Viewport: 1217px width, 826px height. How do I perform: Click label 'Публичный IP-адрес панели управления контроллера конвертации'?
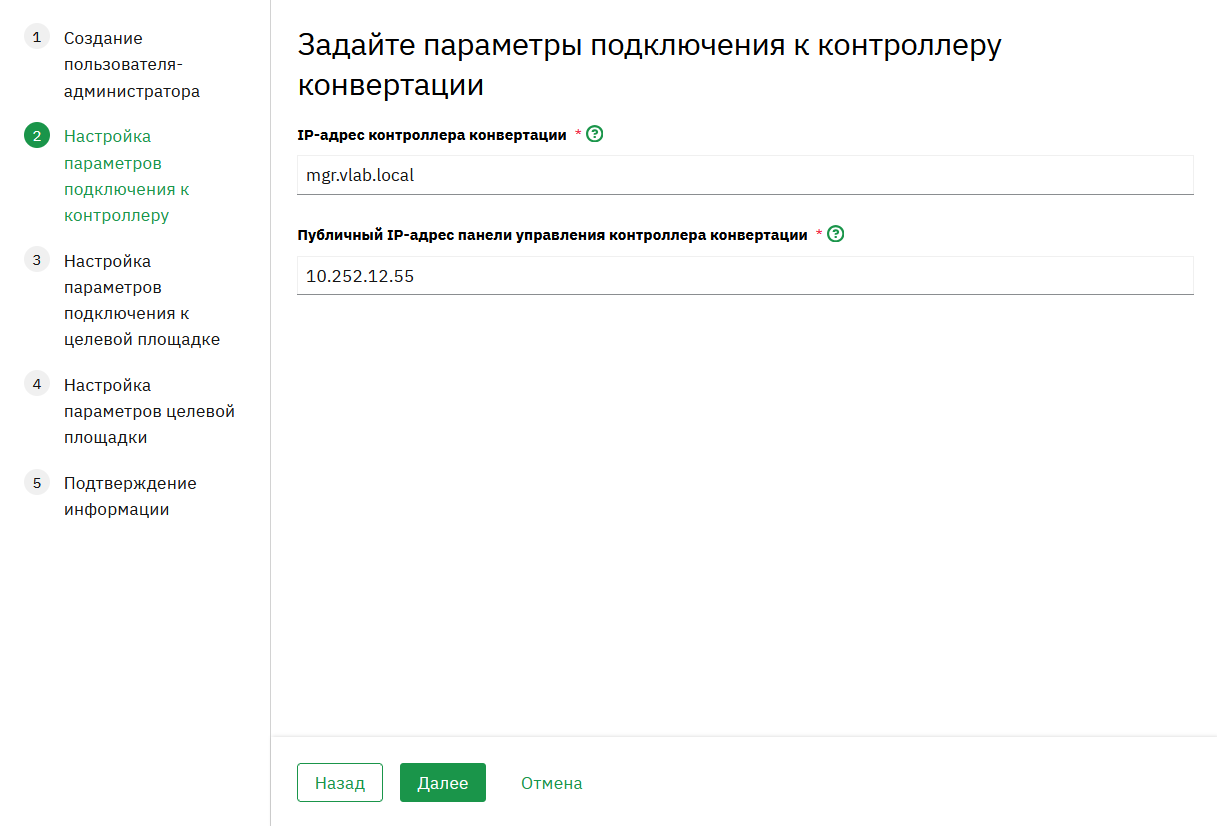click(x=552, y=235)
